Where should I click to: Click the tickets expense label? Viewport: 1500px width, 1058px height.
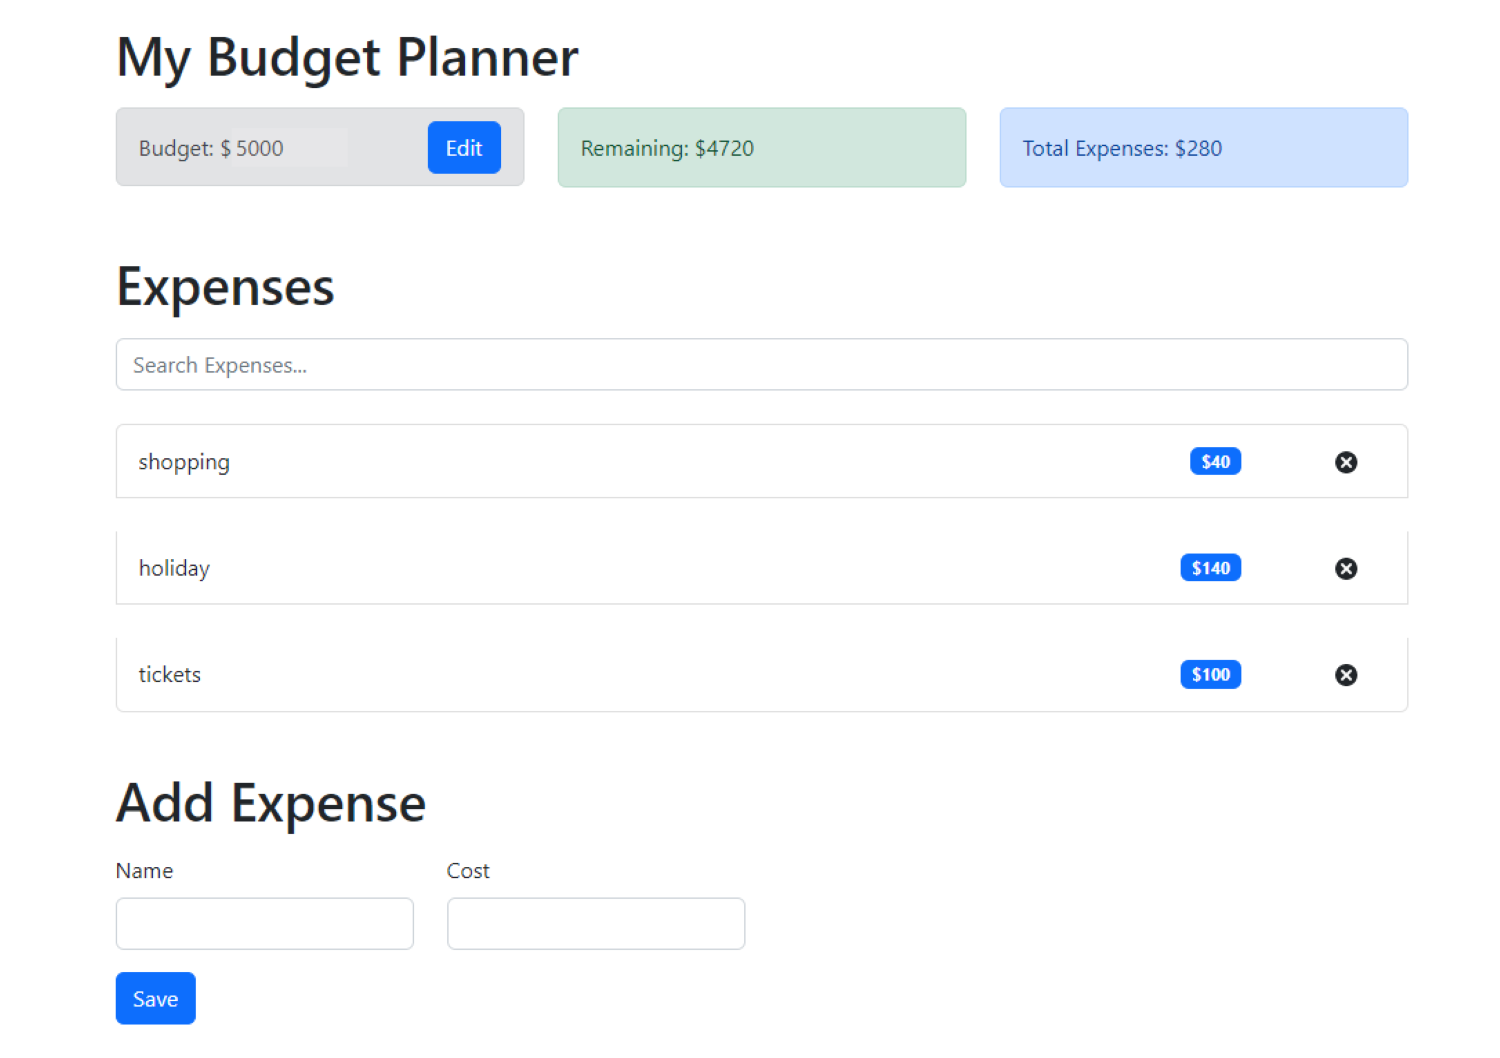click(169, 675)
